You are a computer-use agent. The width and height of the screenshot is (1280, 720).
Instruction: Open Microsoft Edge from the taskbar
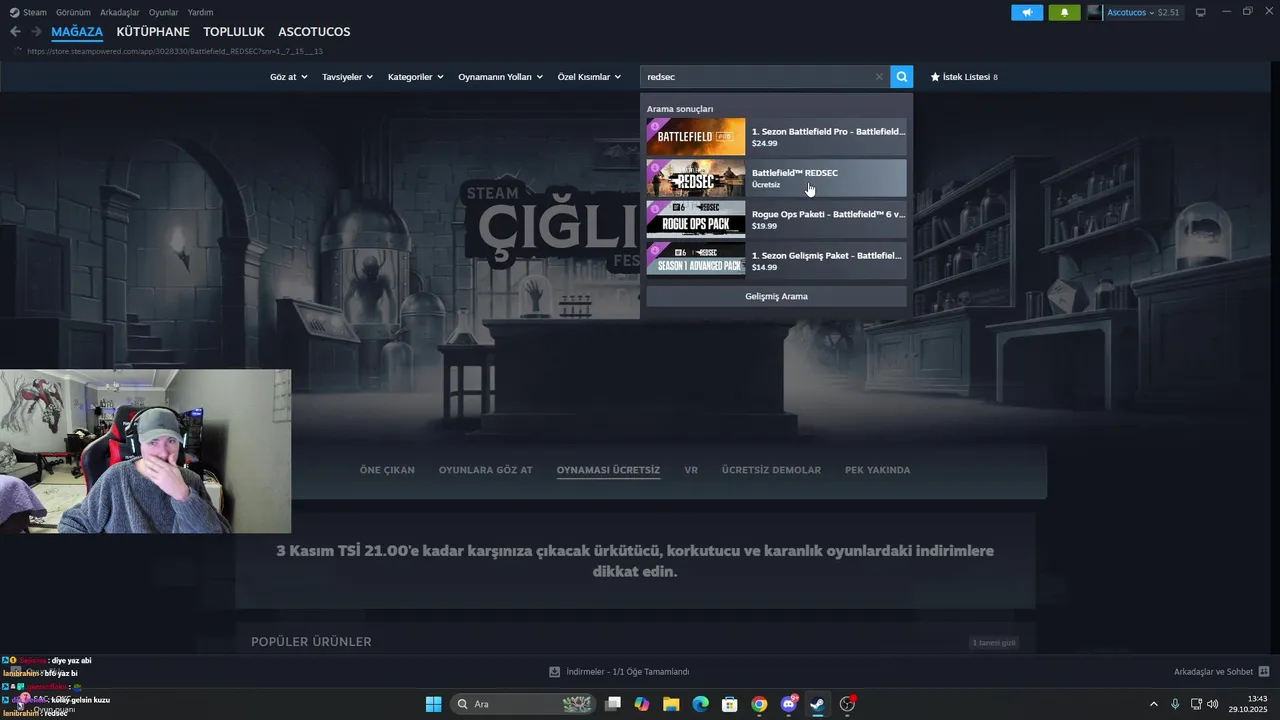(701, 704)
